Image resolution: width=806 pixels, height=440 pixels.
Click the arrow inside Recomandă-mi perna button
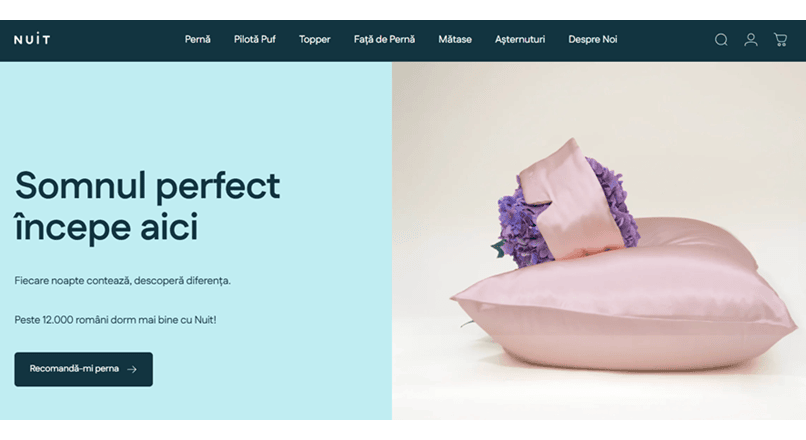(132, 369)
